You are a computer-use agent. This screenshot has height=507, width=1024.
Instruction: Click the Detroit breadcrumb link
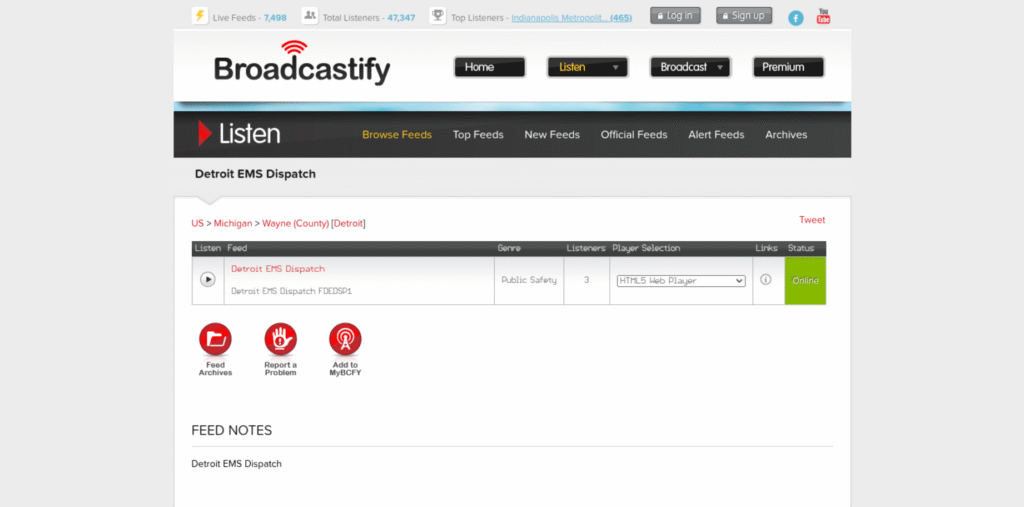tap(348, 223)
